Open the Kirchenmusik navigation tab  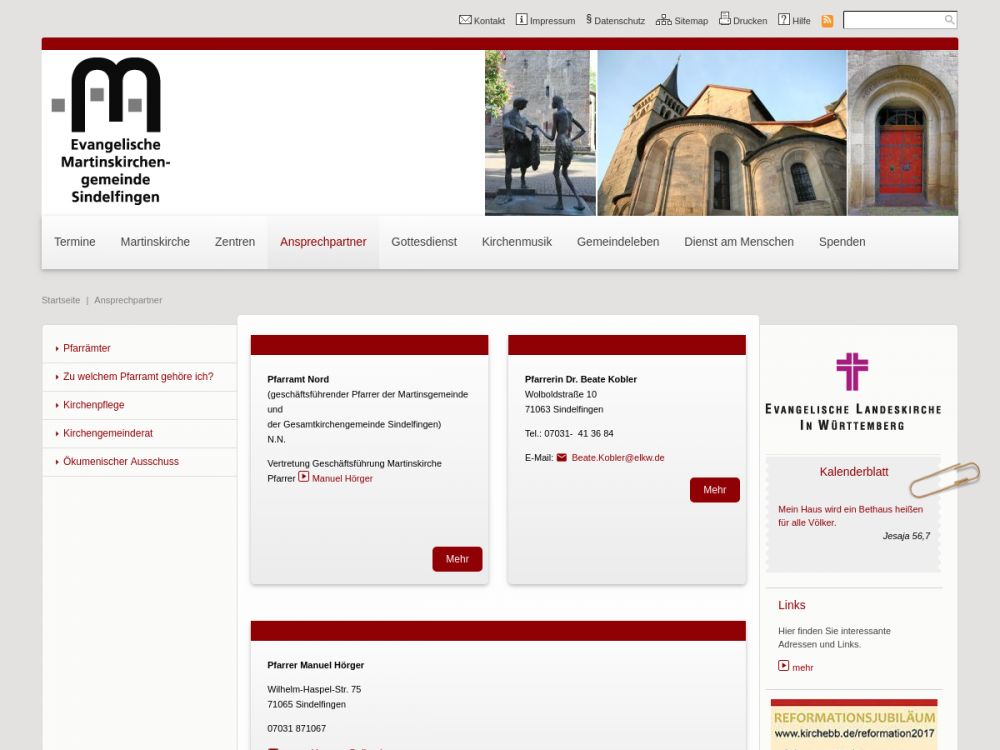[517, 242]
